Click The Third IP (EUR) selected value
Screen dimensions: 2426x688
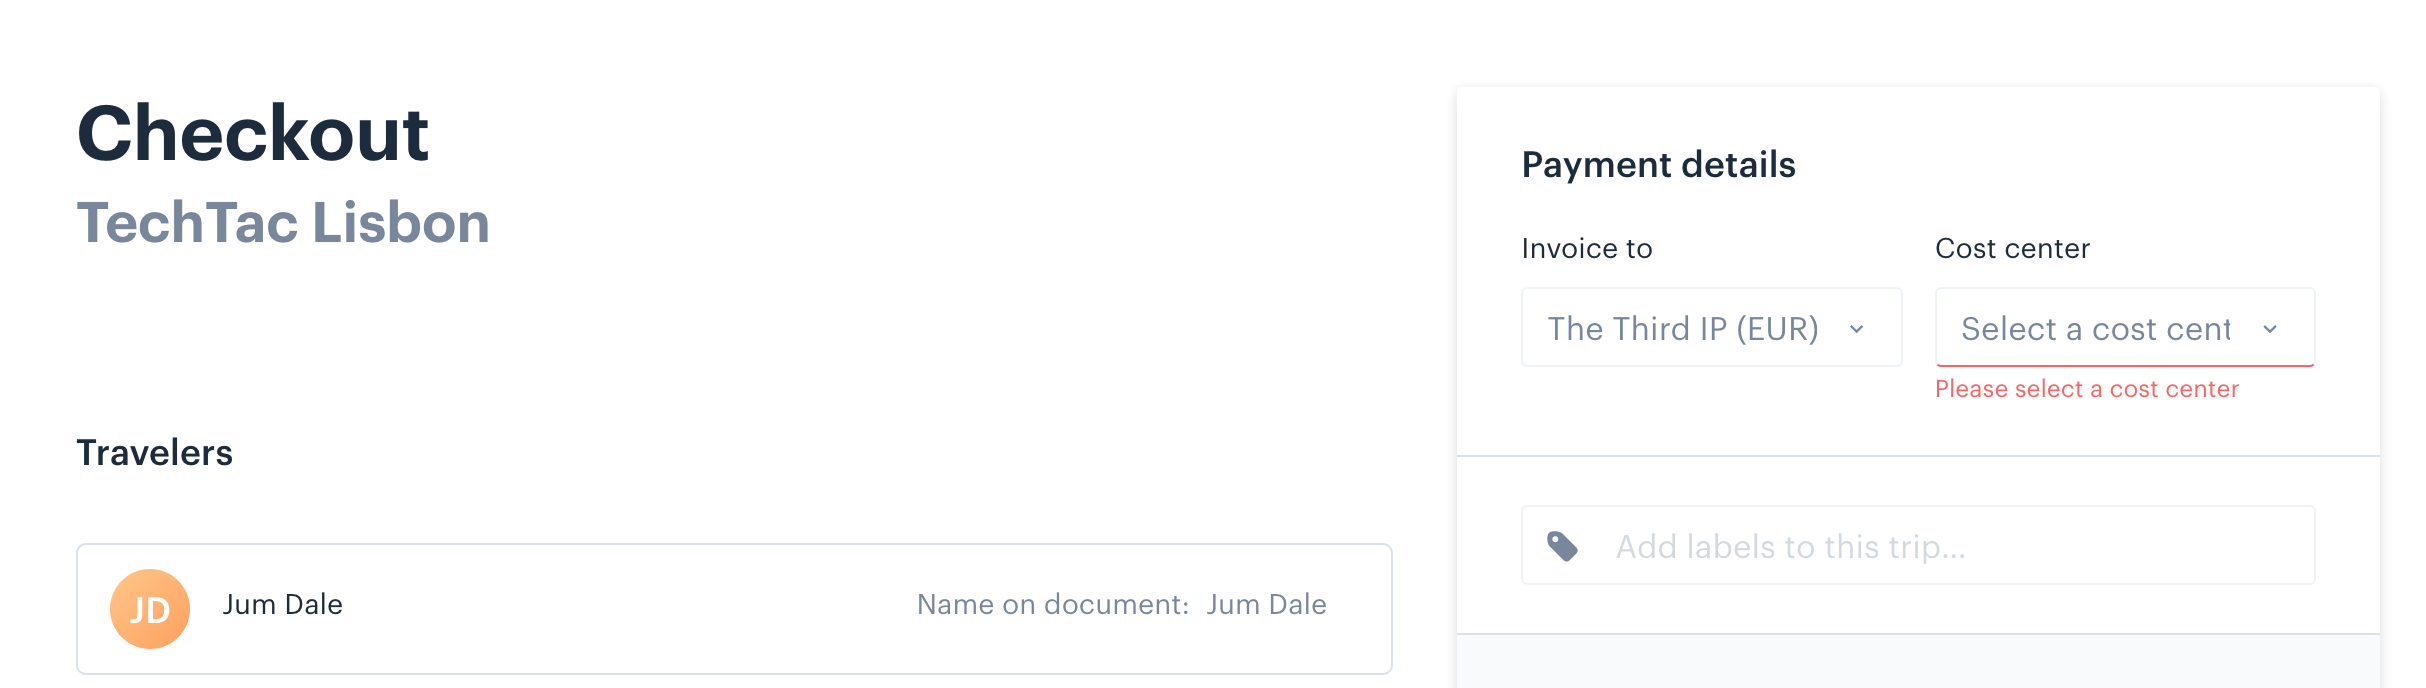click(x=1683, y=329)
